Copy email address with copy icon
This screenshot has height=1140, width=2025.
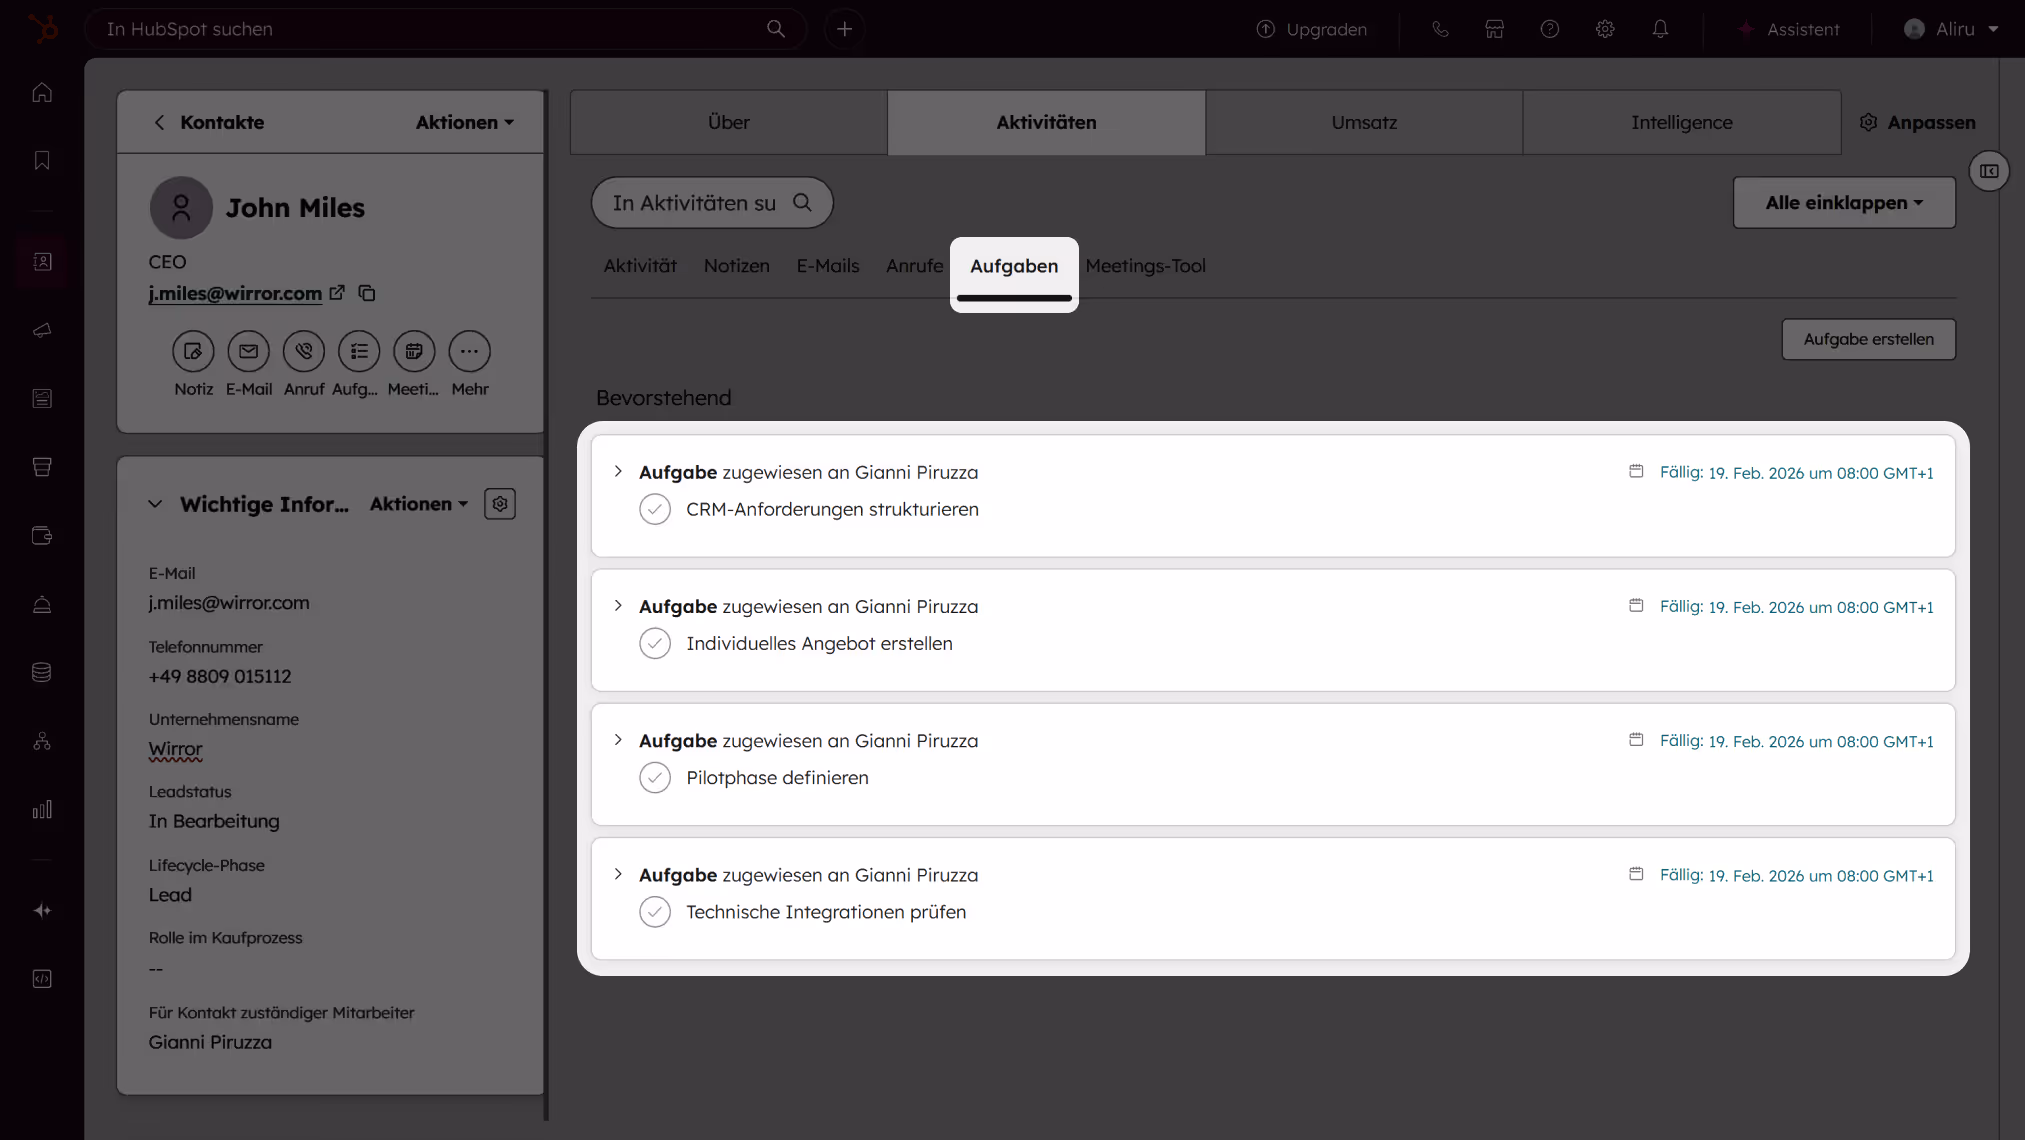[x=367, y=293]
